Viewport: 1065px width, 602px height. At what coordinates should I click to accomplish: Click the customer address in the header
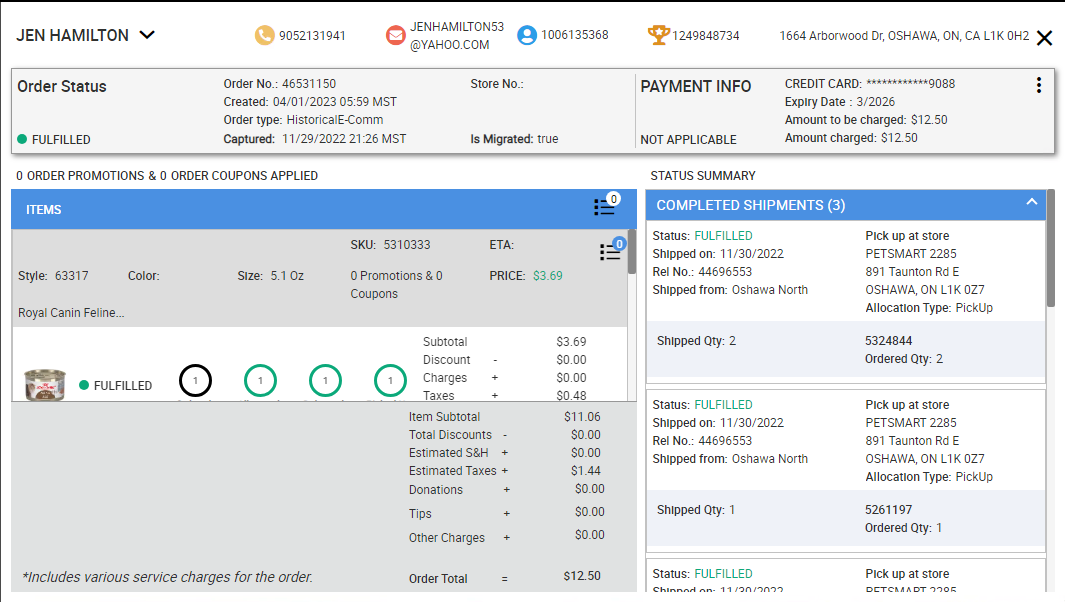[903, 36]
